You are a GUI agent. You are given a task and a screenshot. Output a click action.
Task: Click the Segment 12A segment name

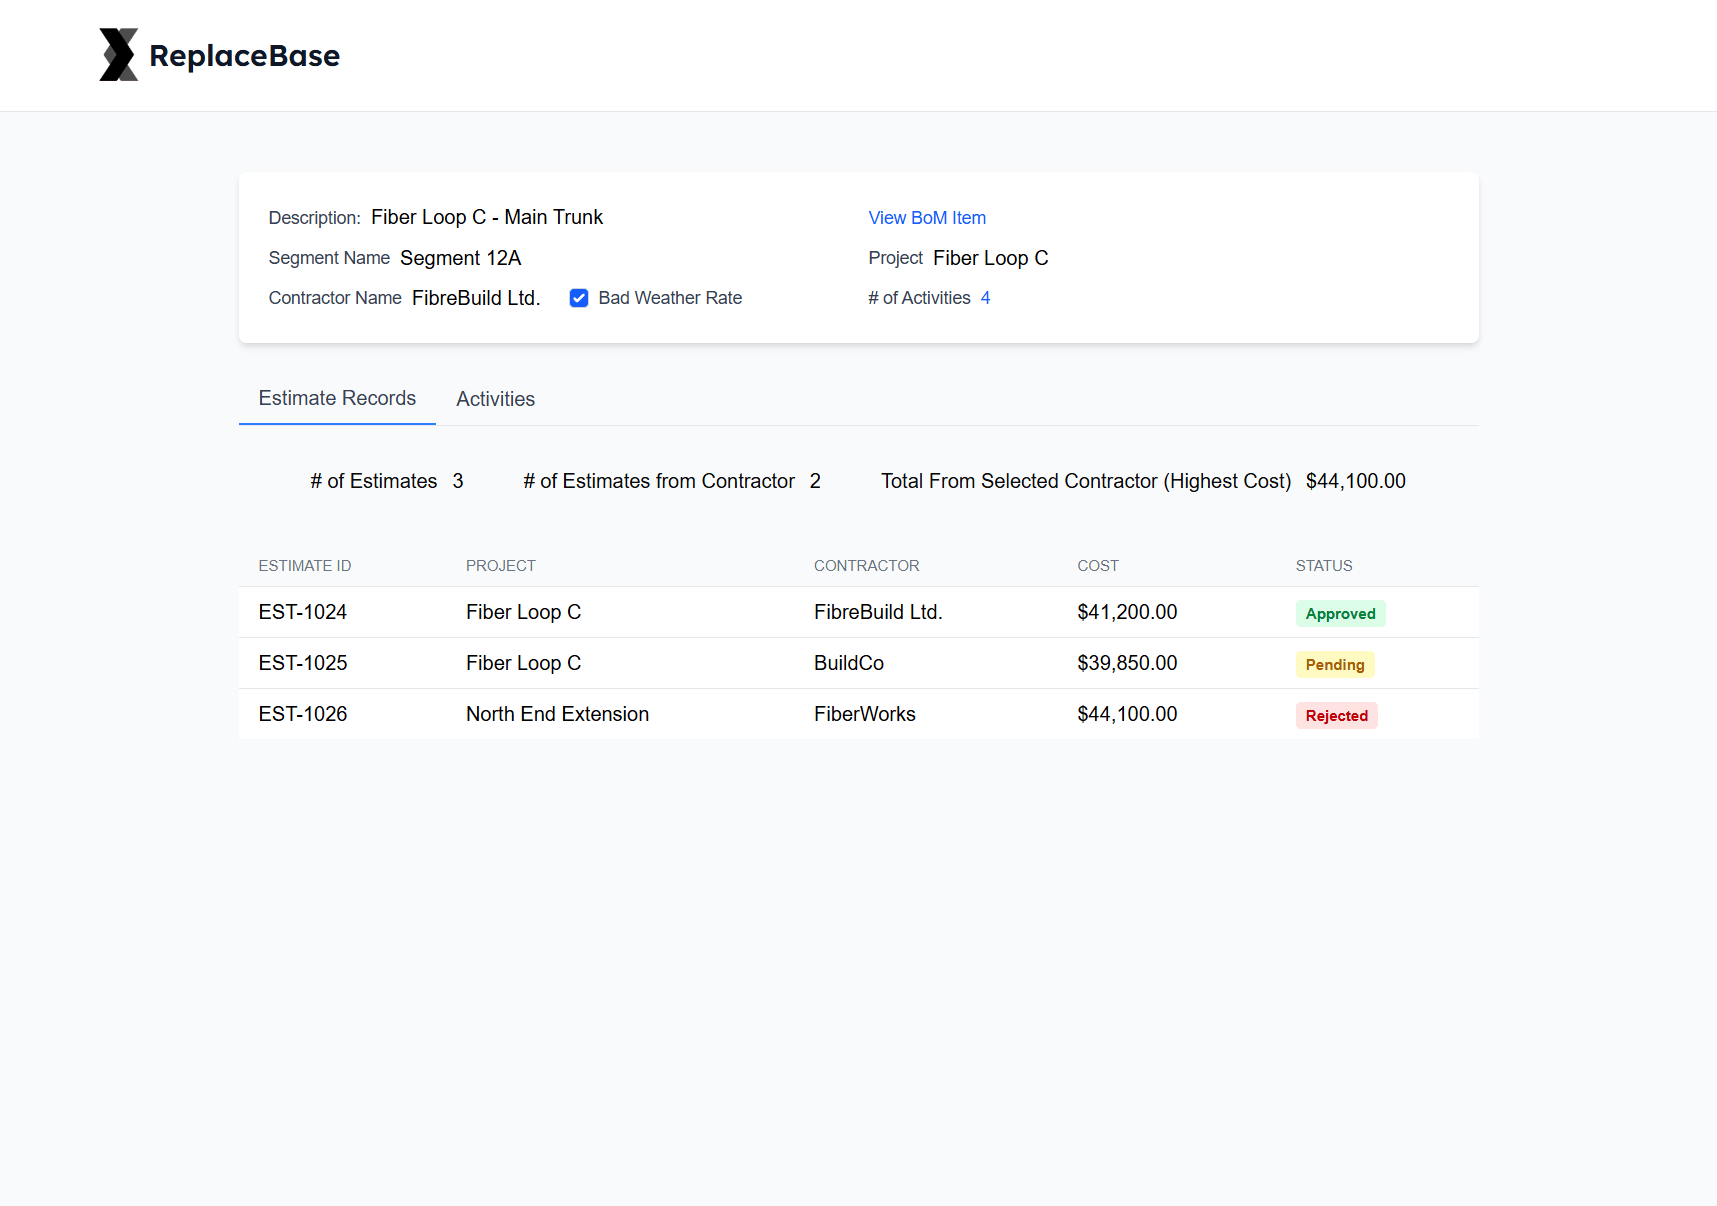click(460, 258)
